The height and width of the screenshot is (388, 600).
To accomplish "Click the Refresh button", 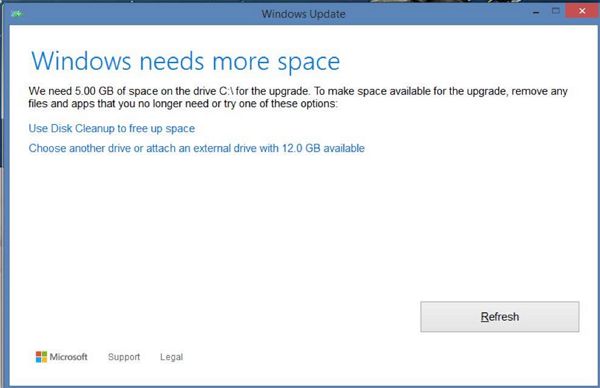I will click(500, 317).
